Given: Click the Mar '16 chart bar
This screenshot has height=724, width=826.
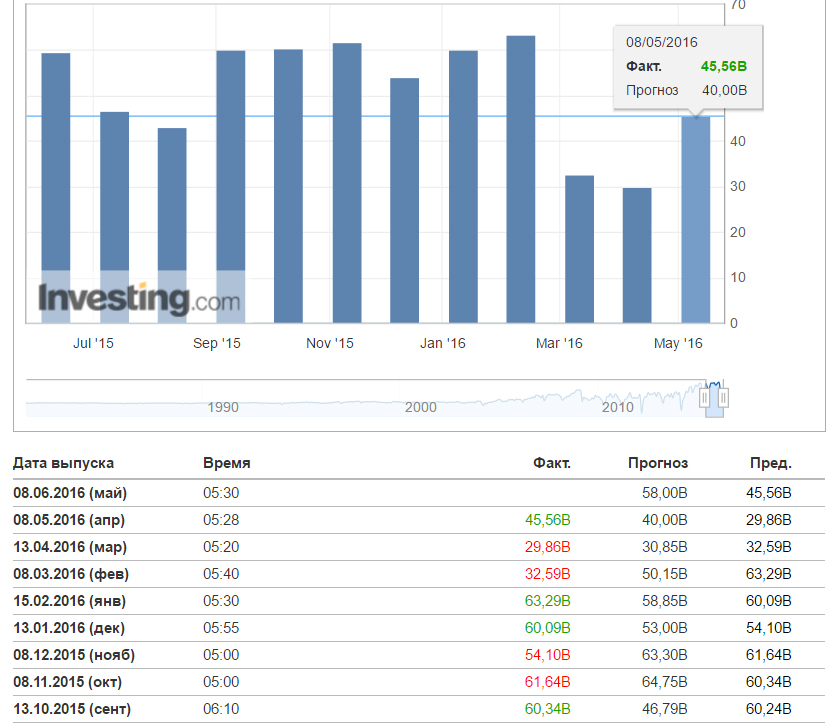Looking at the screenshot, I should (579, 250).
